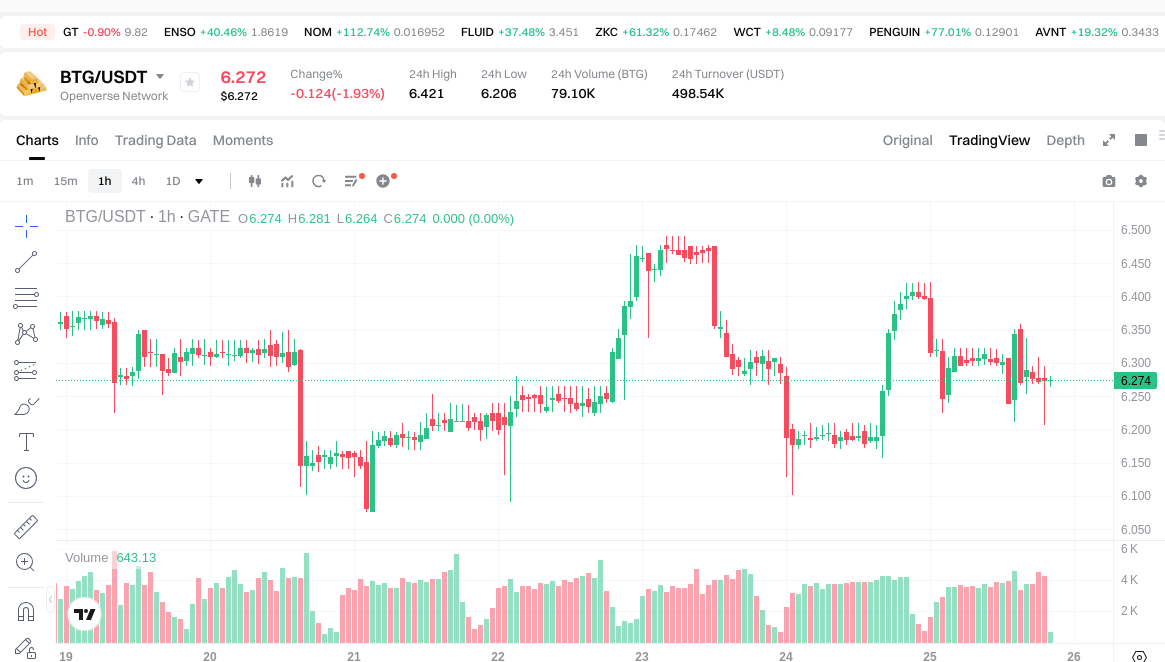
Task: Activate the magnet snap mode
Action: tap(26, 611)
